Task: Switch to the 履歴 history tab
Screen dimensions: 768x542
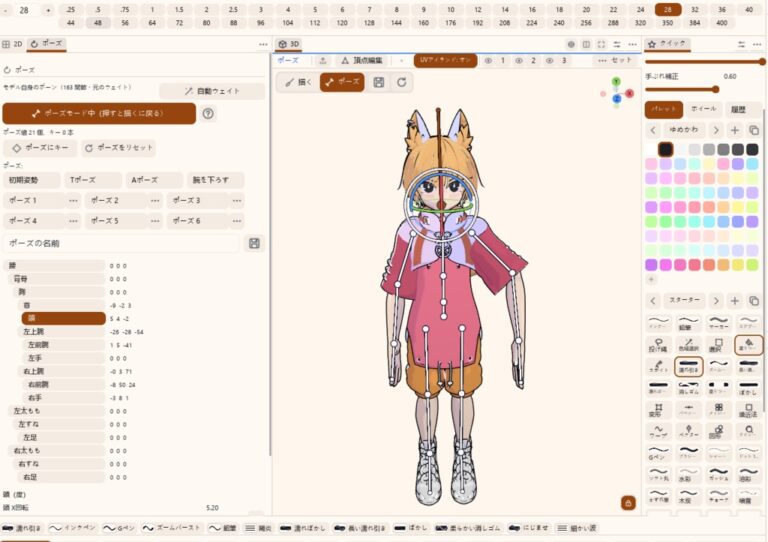Action: [738, 110]
